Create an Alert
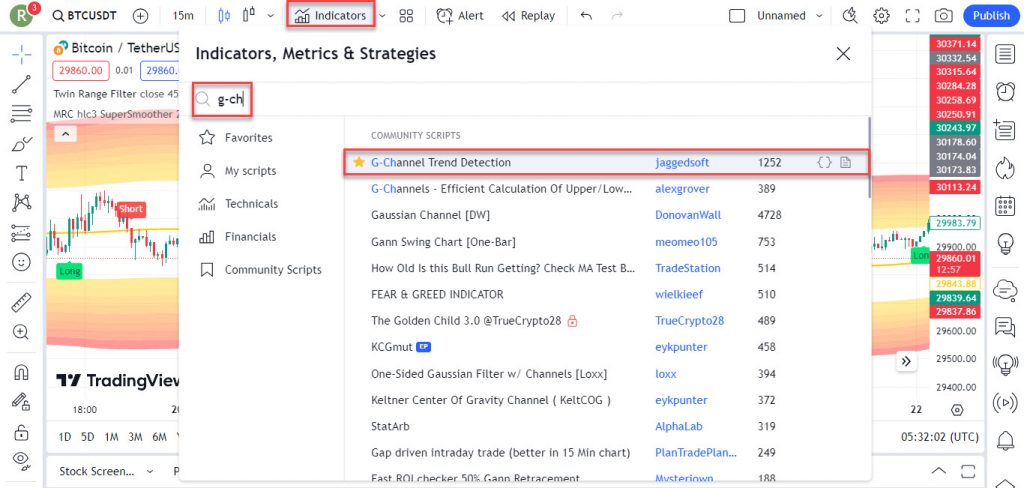The width and height of the screenshot is (1024, 488). [460, 16]
